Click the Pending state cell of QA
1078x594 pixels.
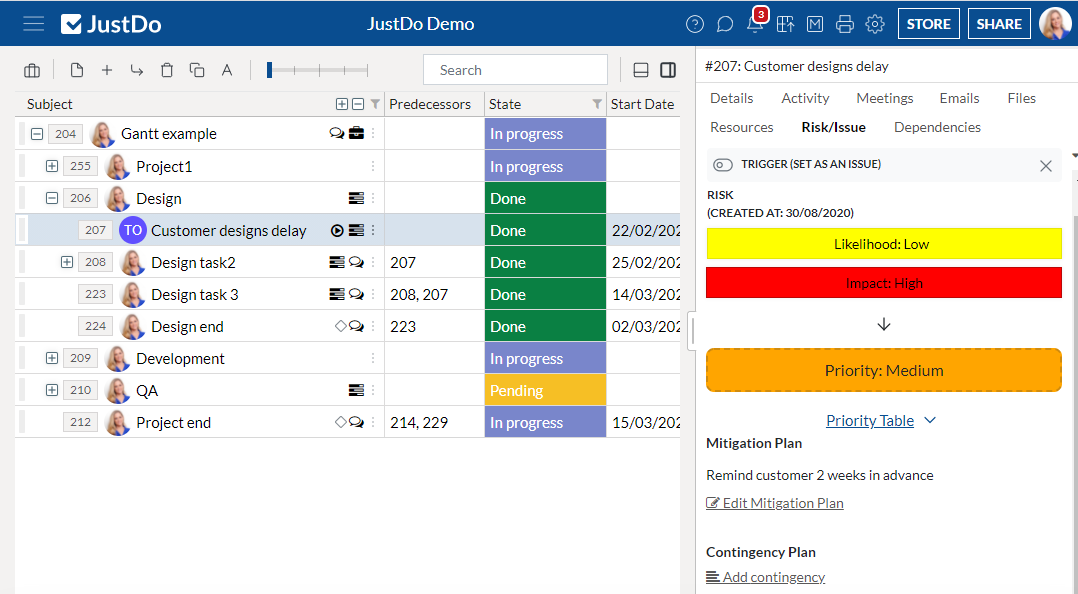click(x=545, y=390)
